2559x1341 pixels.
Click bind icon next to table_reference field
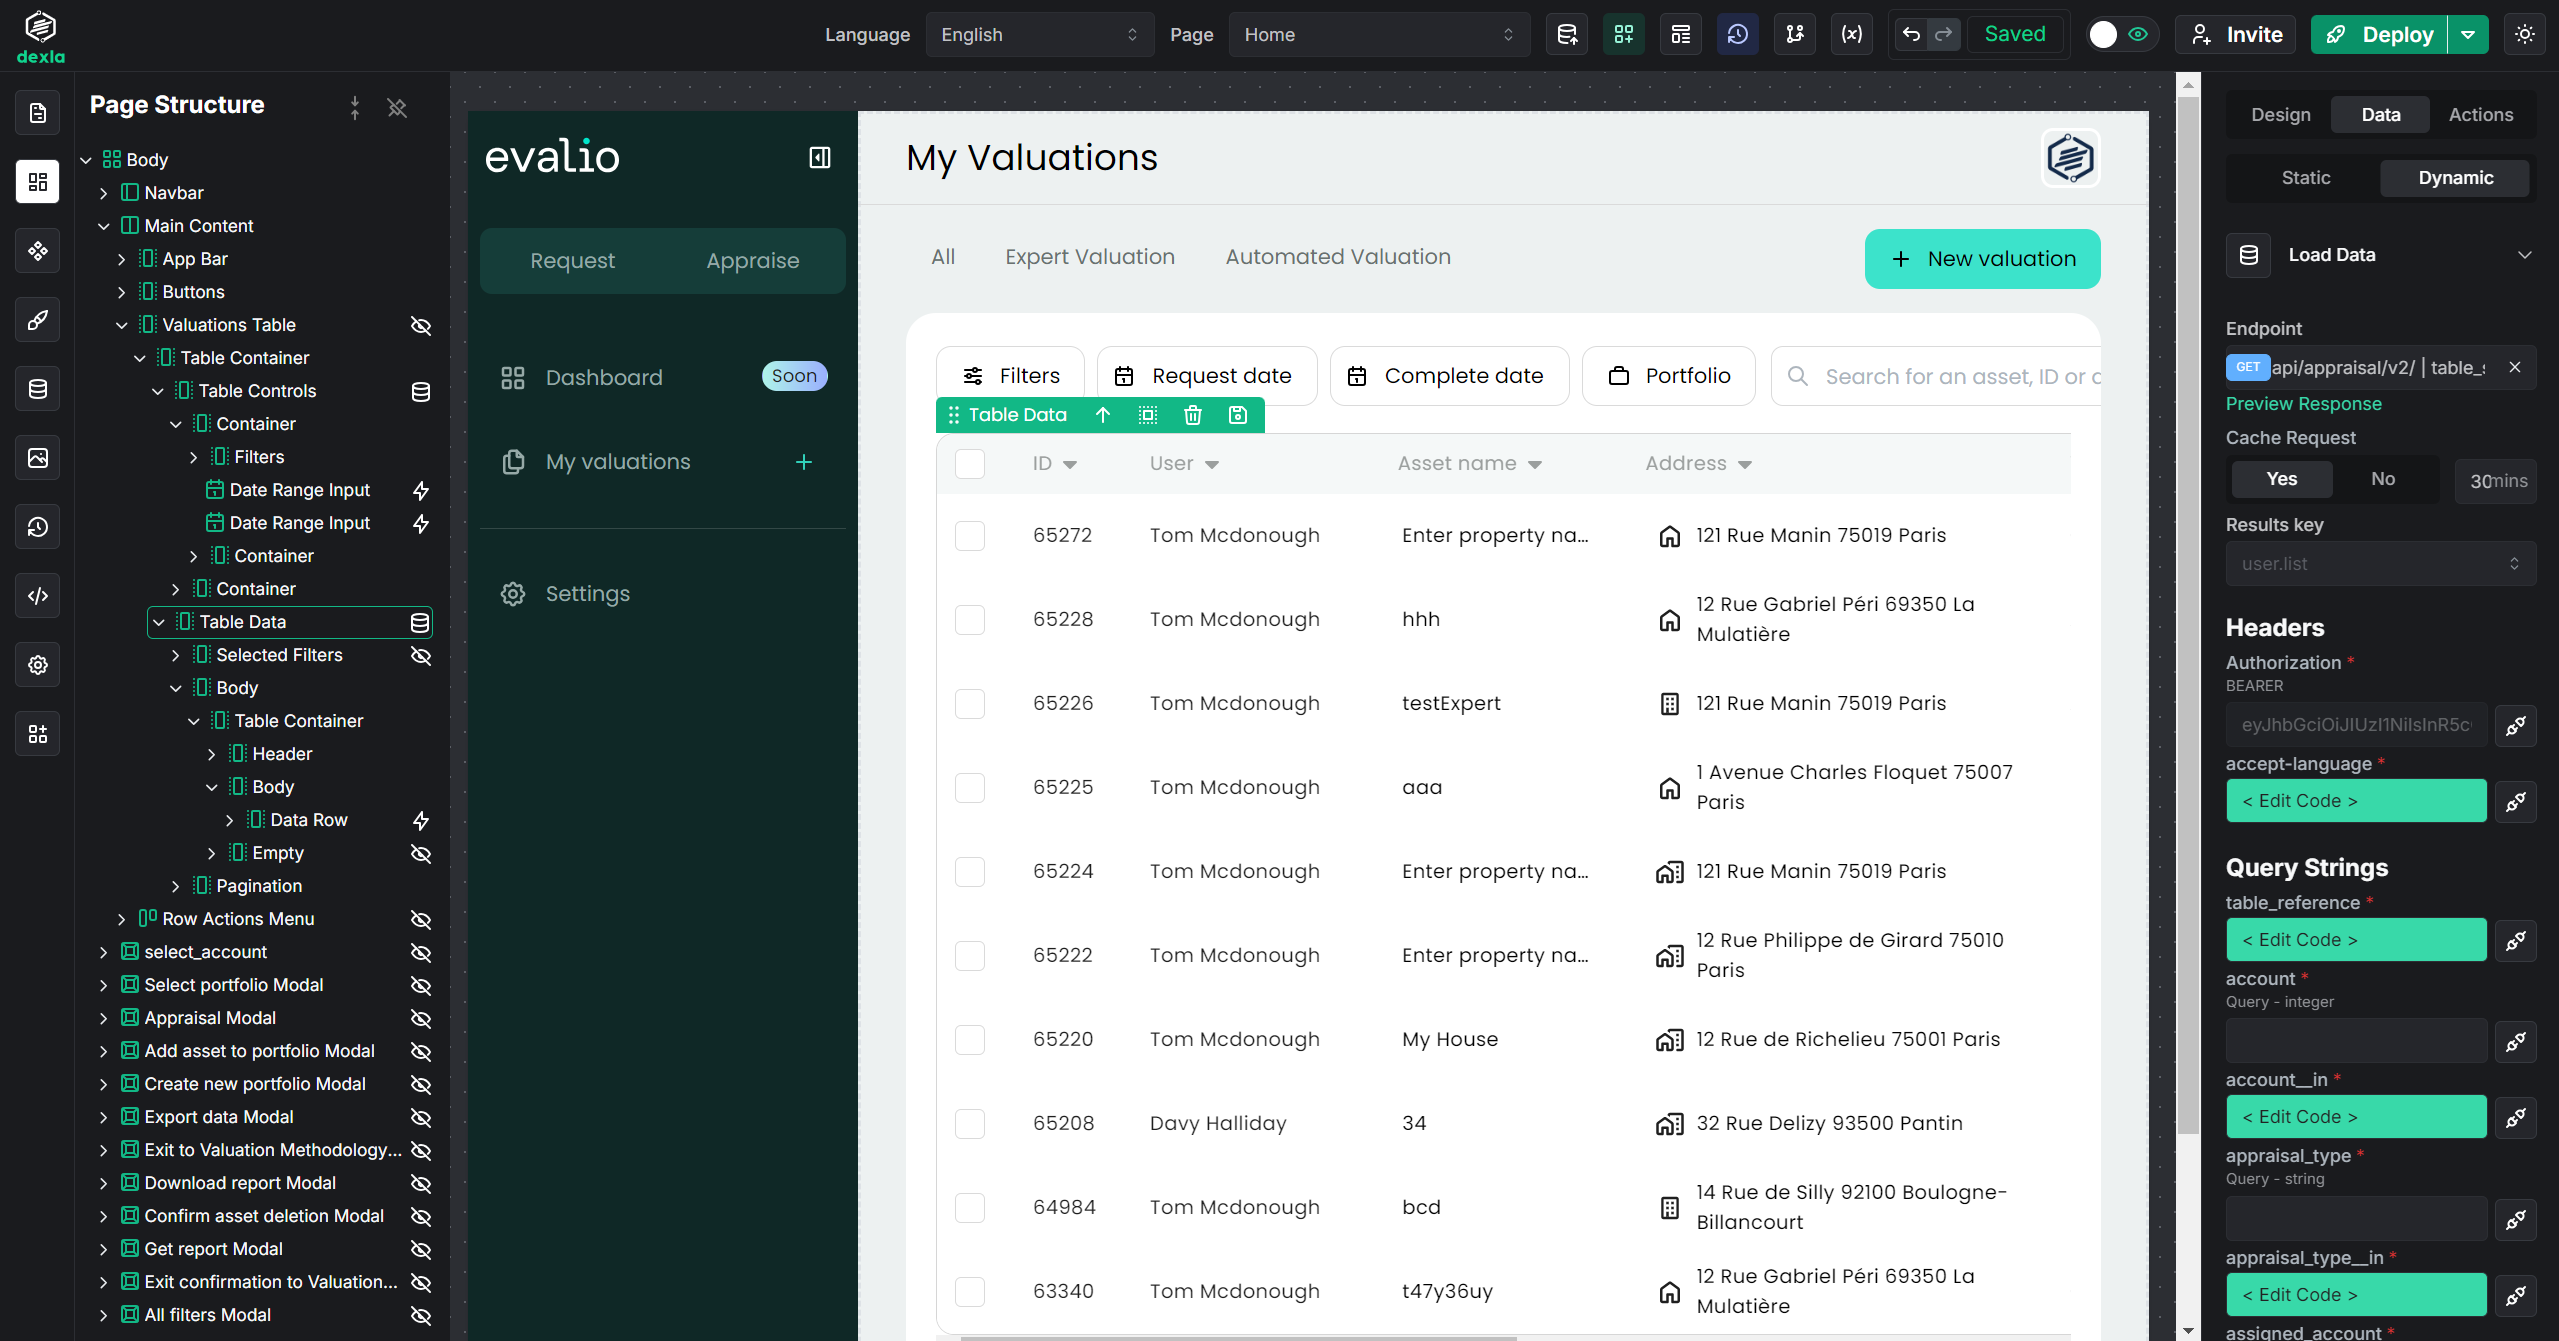coord(2515,940)
